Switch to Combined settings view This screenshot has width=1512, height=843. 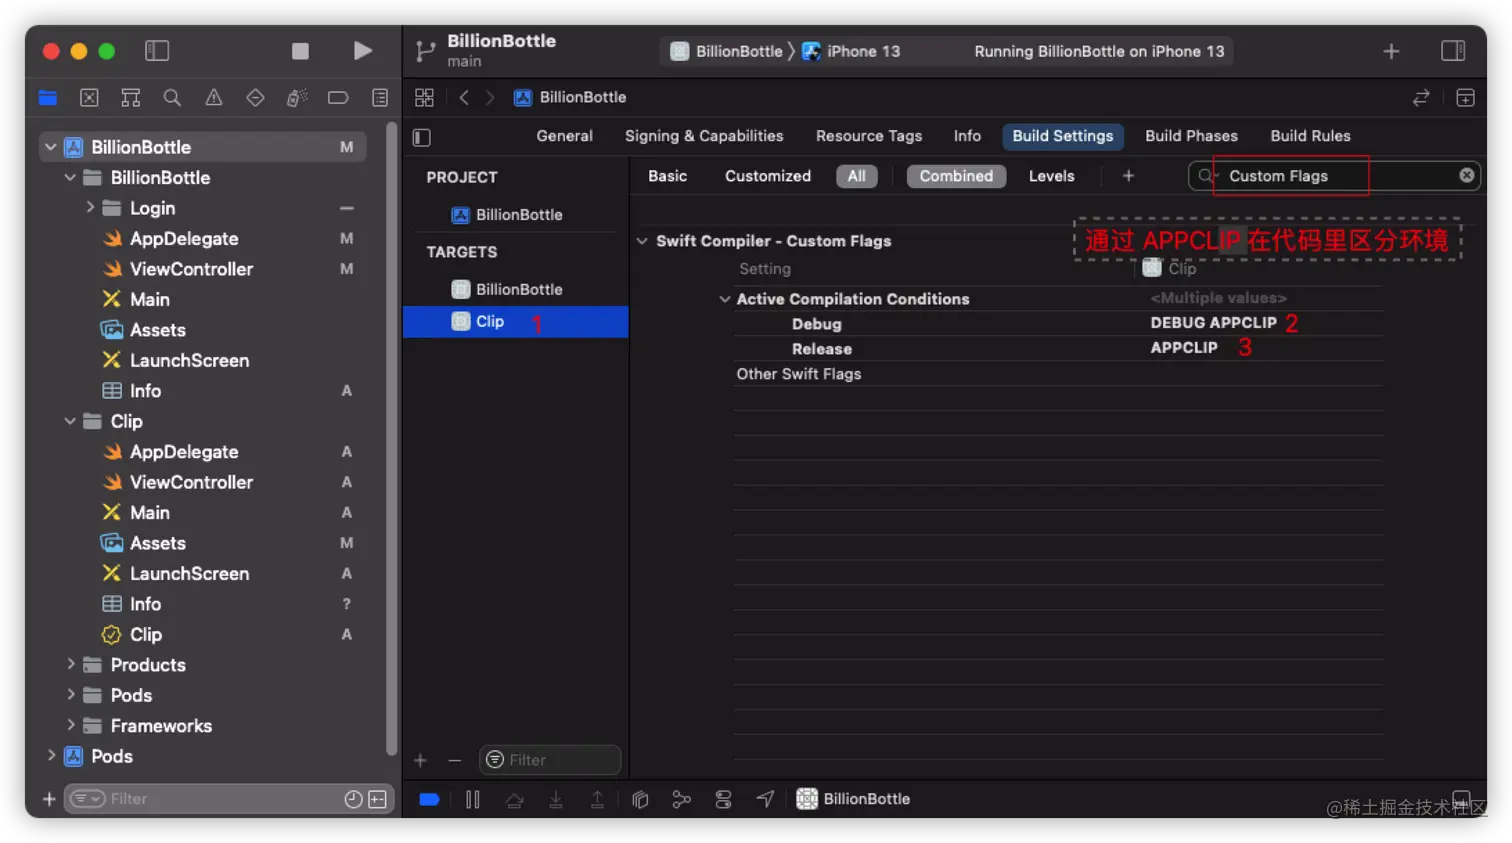[956, 176]
